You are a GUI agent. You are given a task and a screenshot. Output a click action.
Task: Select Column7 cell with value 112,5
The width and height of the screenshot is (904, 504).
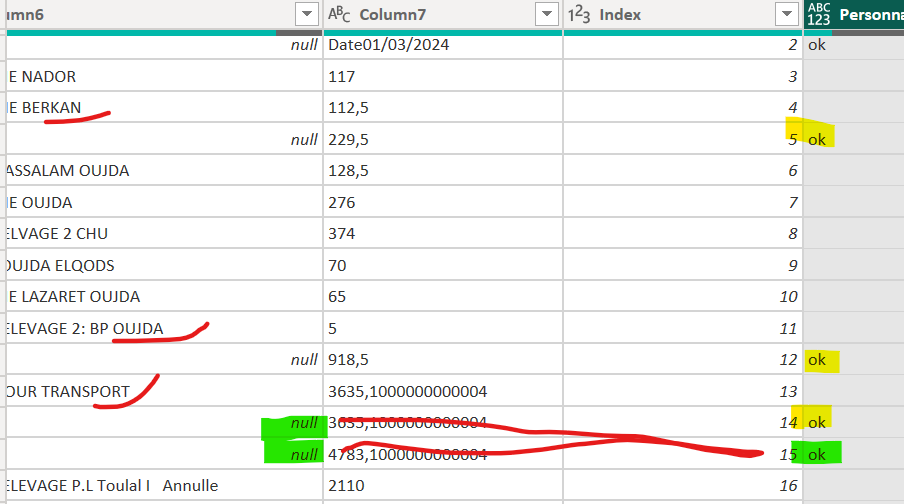coord(443,107)
